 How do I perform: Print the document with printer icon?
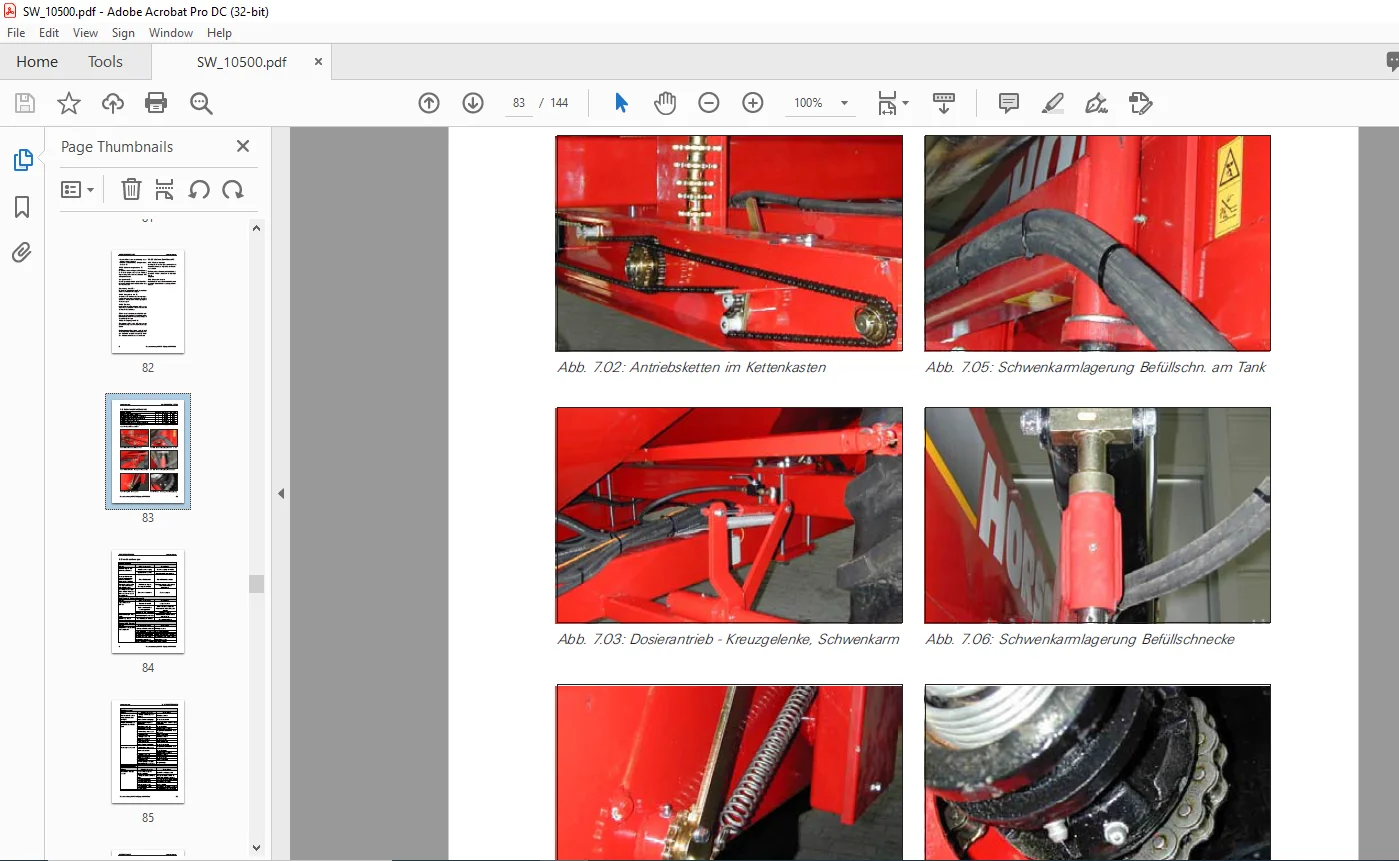coord(156,103)
